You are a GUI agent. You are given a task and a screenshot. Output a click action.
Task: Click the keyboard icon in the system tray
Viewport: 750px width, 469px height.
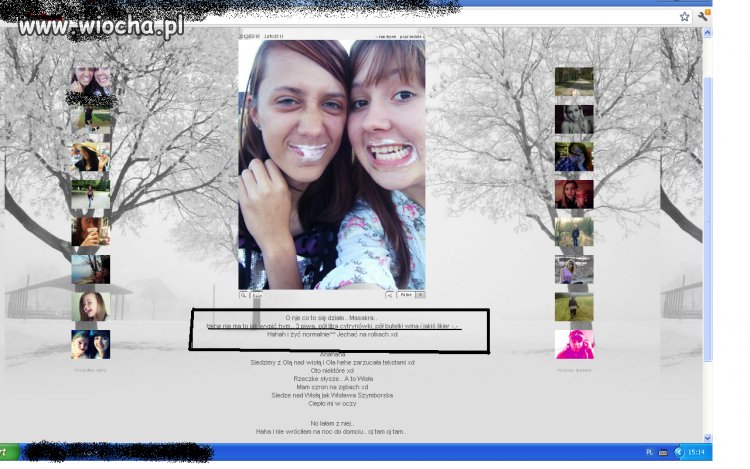663,452
